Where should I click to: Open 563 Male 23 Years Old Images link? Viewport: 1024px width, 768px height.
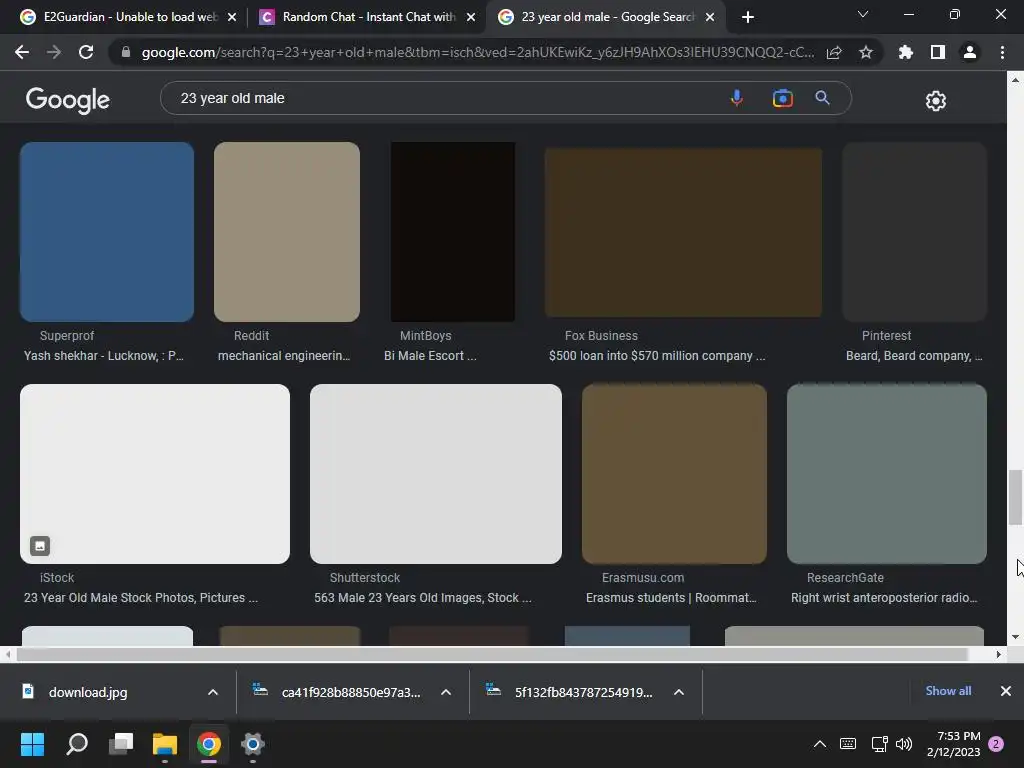(x=423, y=598)
